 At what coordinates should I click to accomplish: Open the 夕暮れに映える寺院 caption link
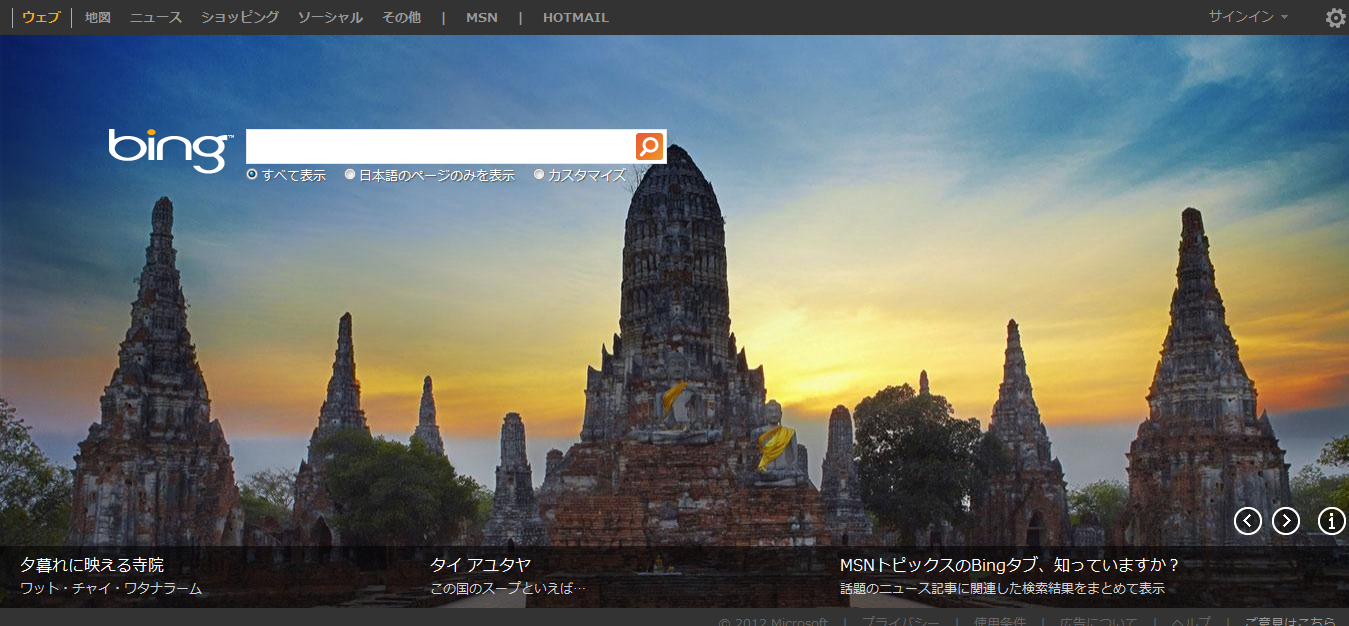pos(92,565)
